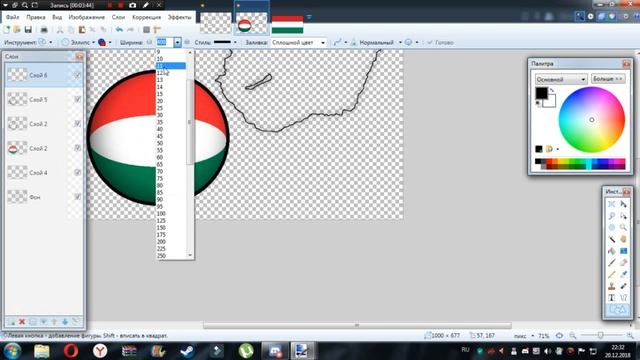Delete layer with red X icon
Image resolution: width=640 pixels, height=360 pixels.
(x=22, y=322)
